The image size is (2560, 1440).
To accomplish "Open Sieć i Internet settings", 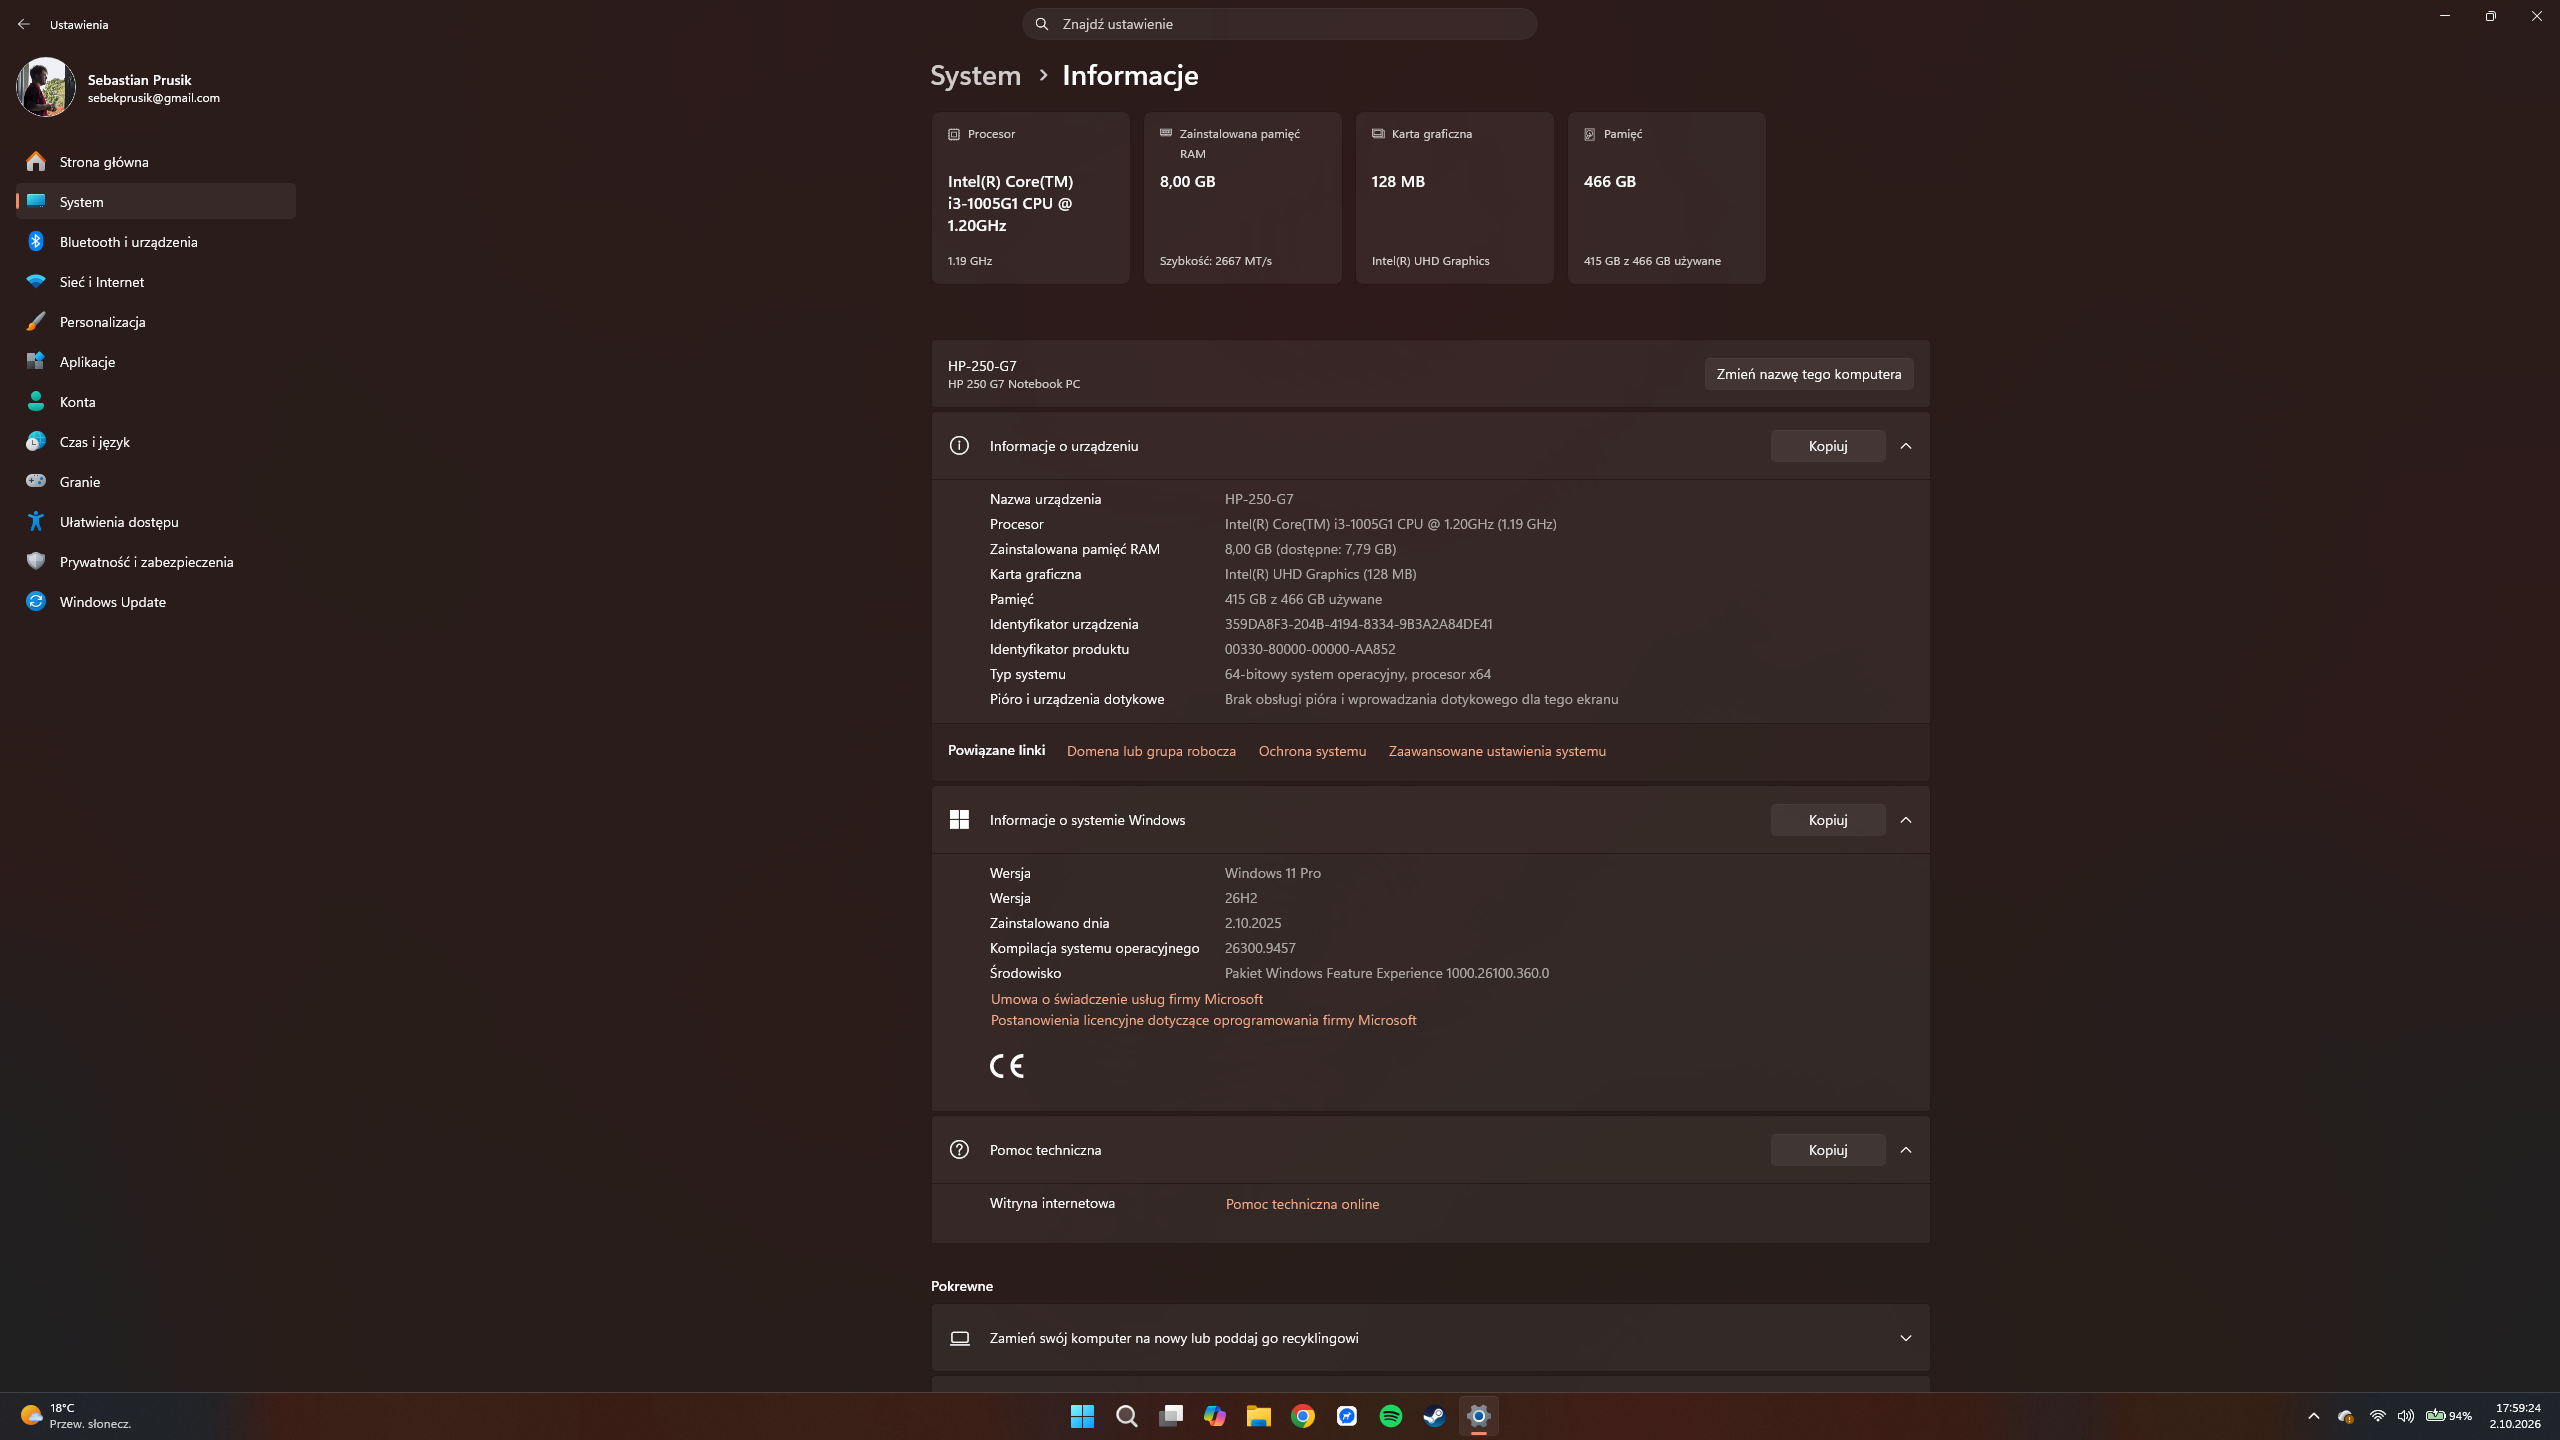I will click(x=156, y=282).
